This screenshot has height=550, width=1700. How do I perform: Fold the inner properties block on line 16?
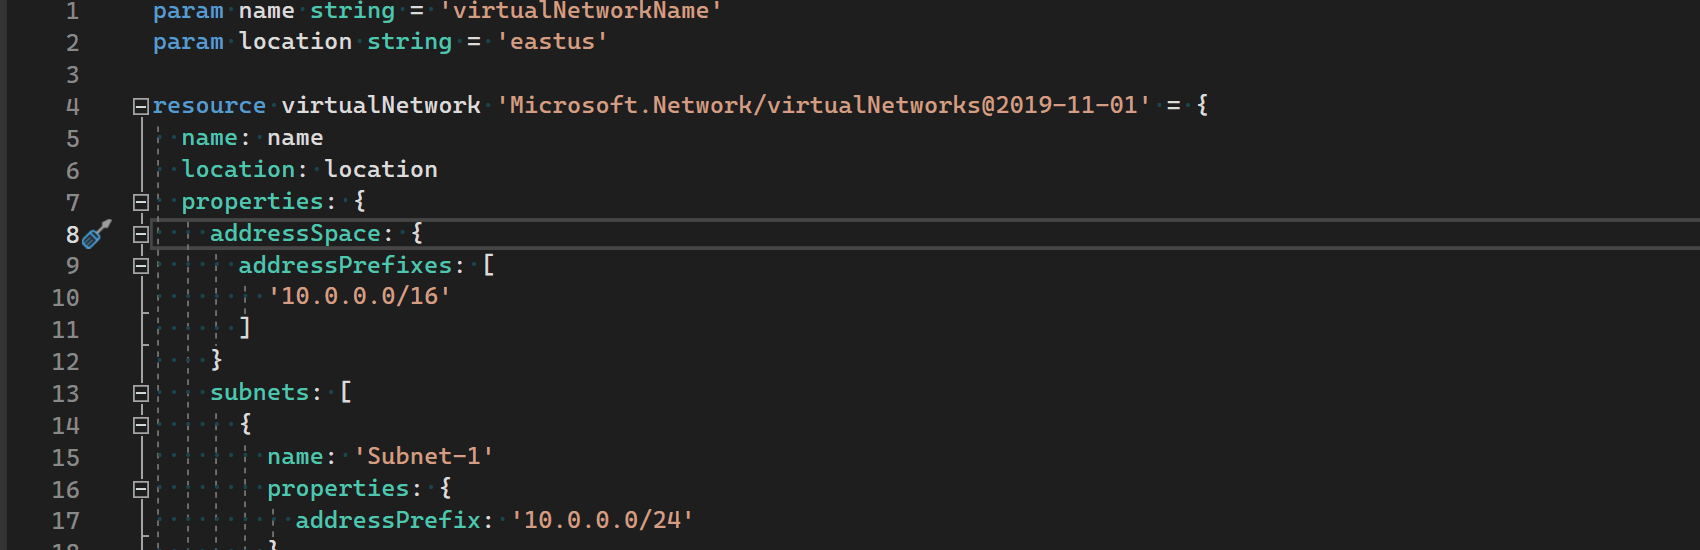pos(141,489)
